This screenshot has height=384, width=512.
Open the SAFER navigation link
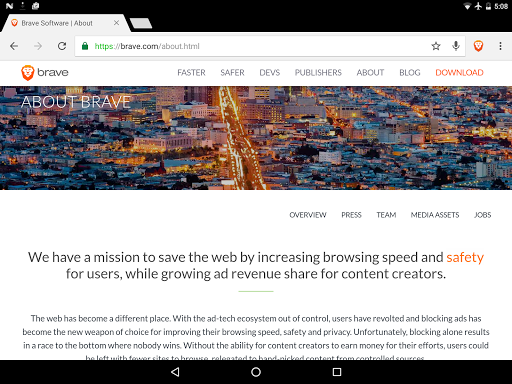click(x=232, y=73)
